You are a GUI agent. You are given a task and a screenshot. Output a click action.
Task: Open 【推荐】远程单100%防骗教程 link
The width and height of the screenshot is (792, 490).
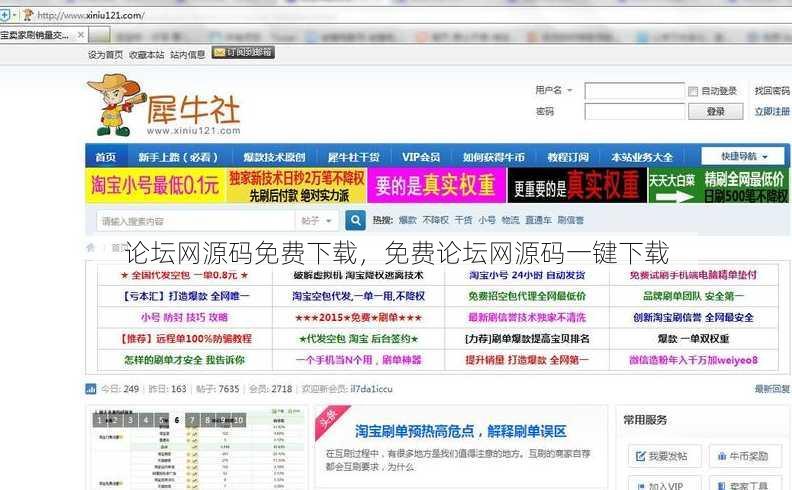click(184, 338)
